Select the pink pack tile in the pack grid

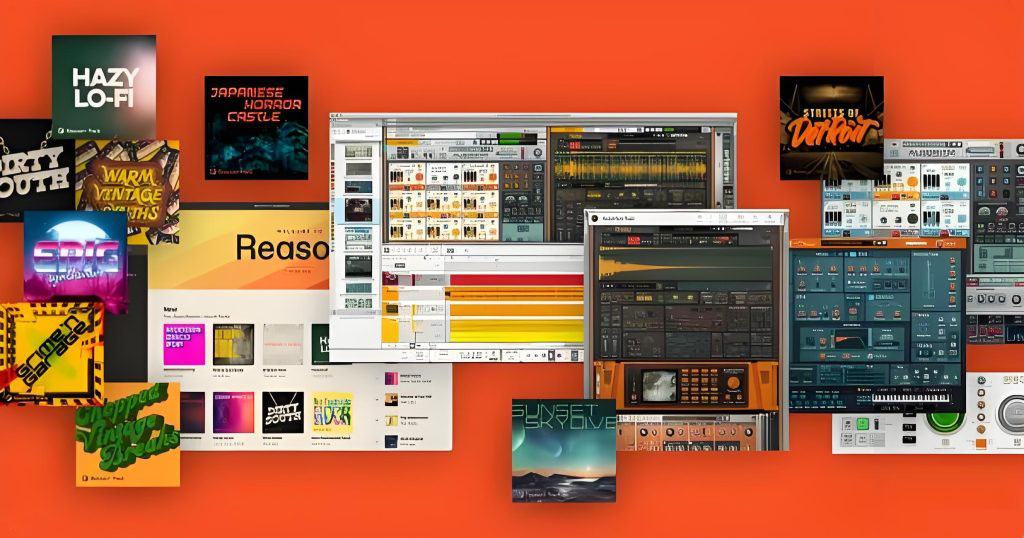(x=184, y=344)
